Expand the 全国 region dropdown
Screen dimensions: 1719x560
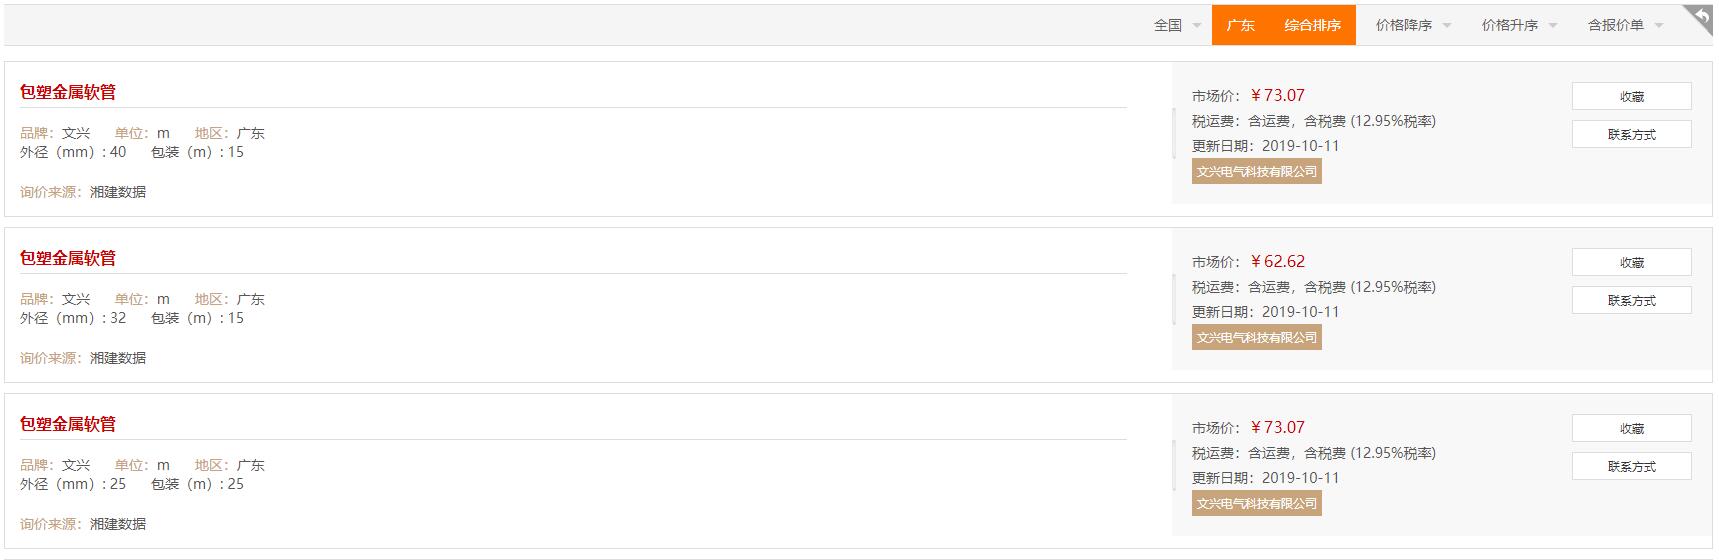point(1177,25)
